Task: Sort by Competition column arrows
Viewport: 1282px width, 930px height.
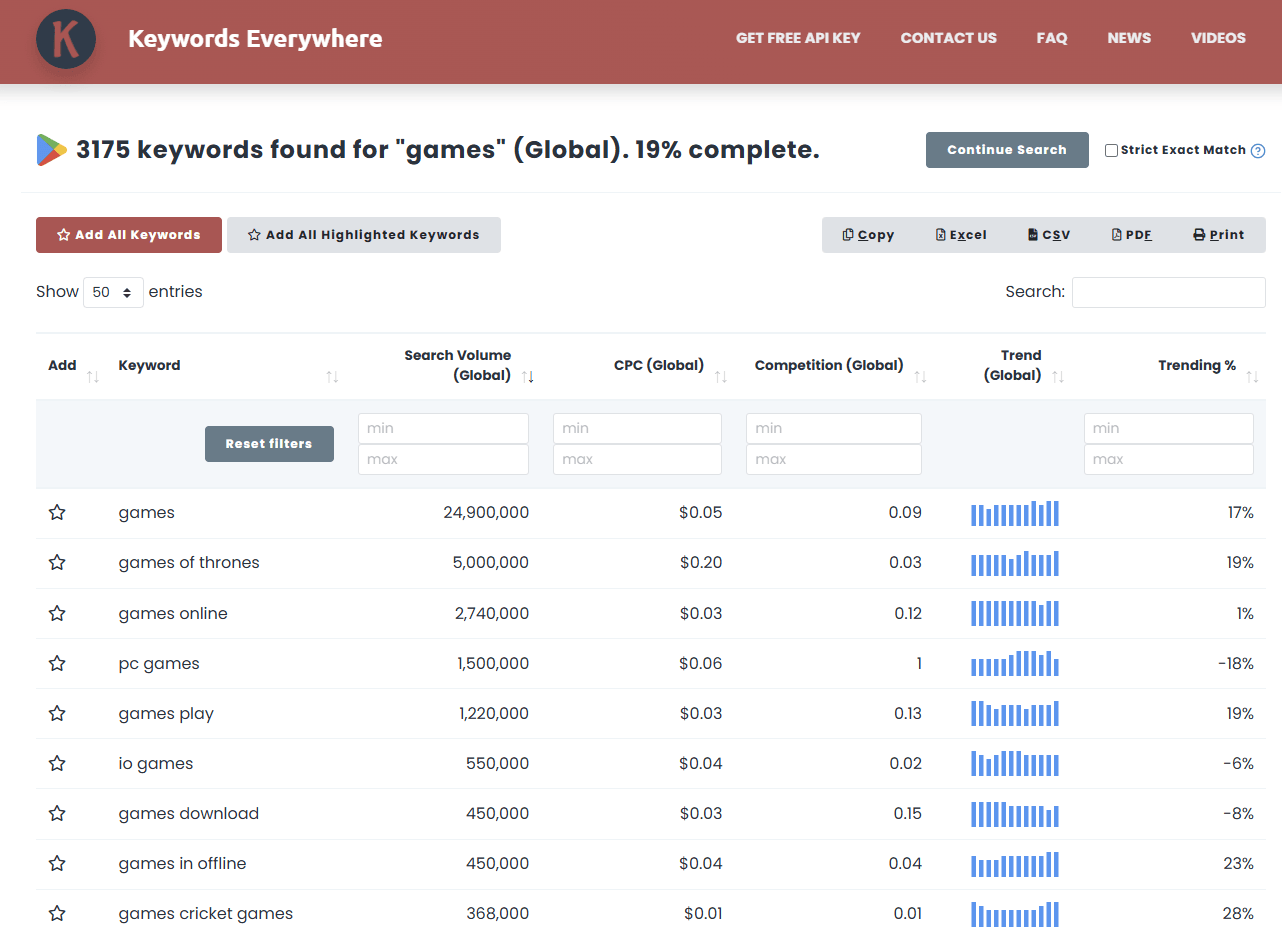Action: tap(921, 377)
